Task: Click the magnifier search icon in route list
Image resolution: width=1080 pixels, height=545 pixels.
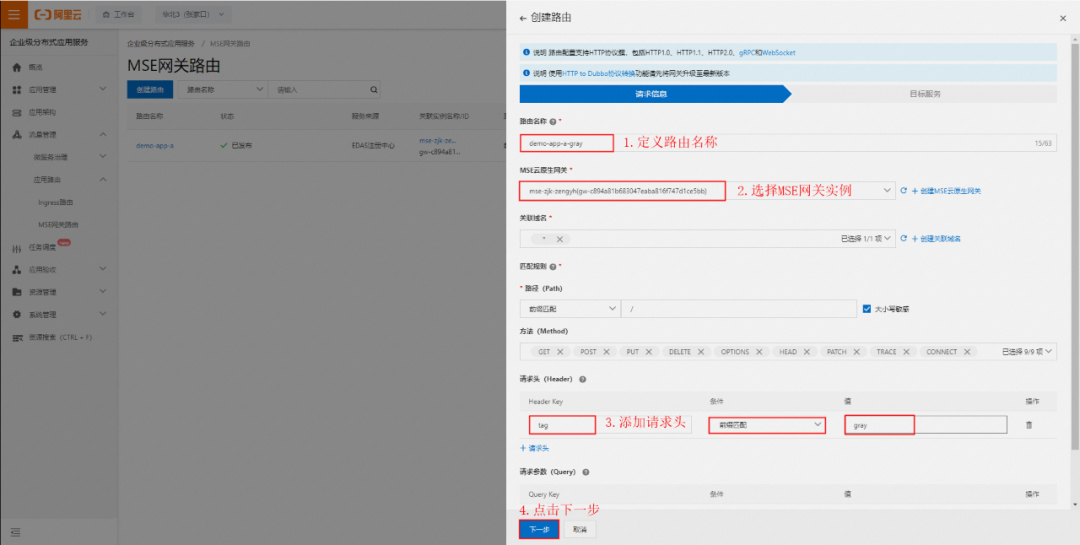Action: coord(374,90)
